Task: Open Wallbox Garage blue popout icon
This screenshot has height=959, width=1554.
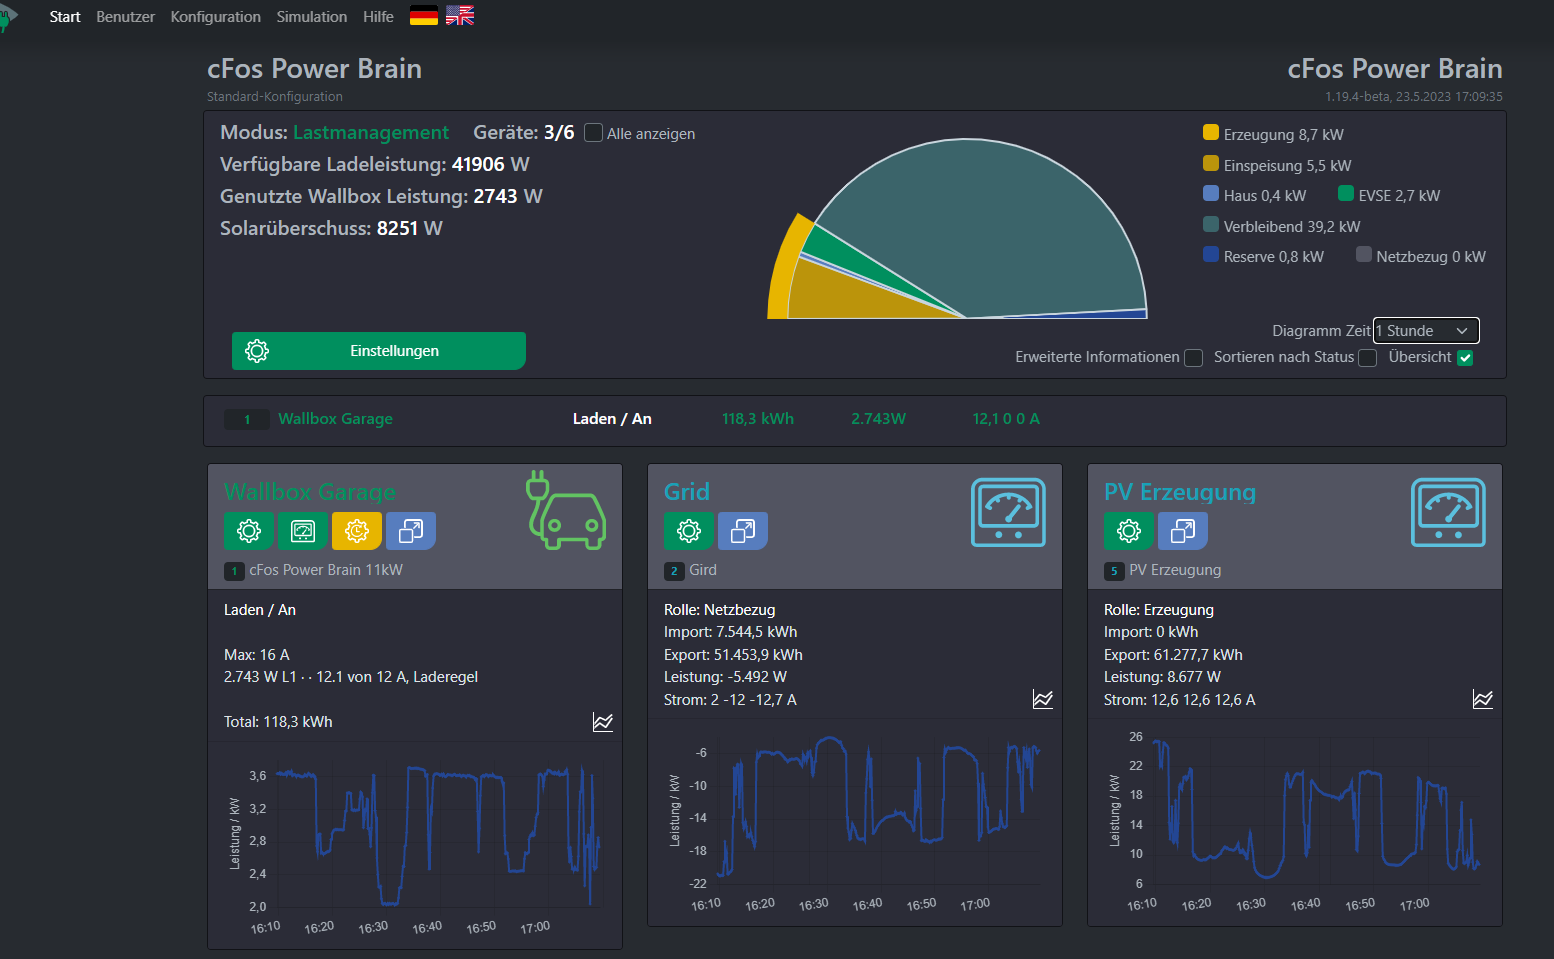Action: [411, 531]
